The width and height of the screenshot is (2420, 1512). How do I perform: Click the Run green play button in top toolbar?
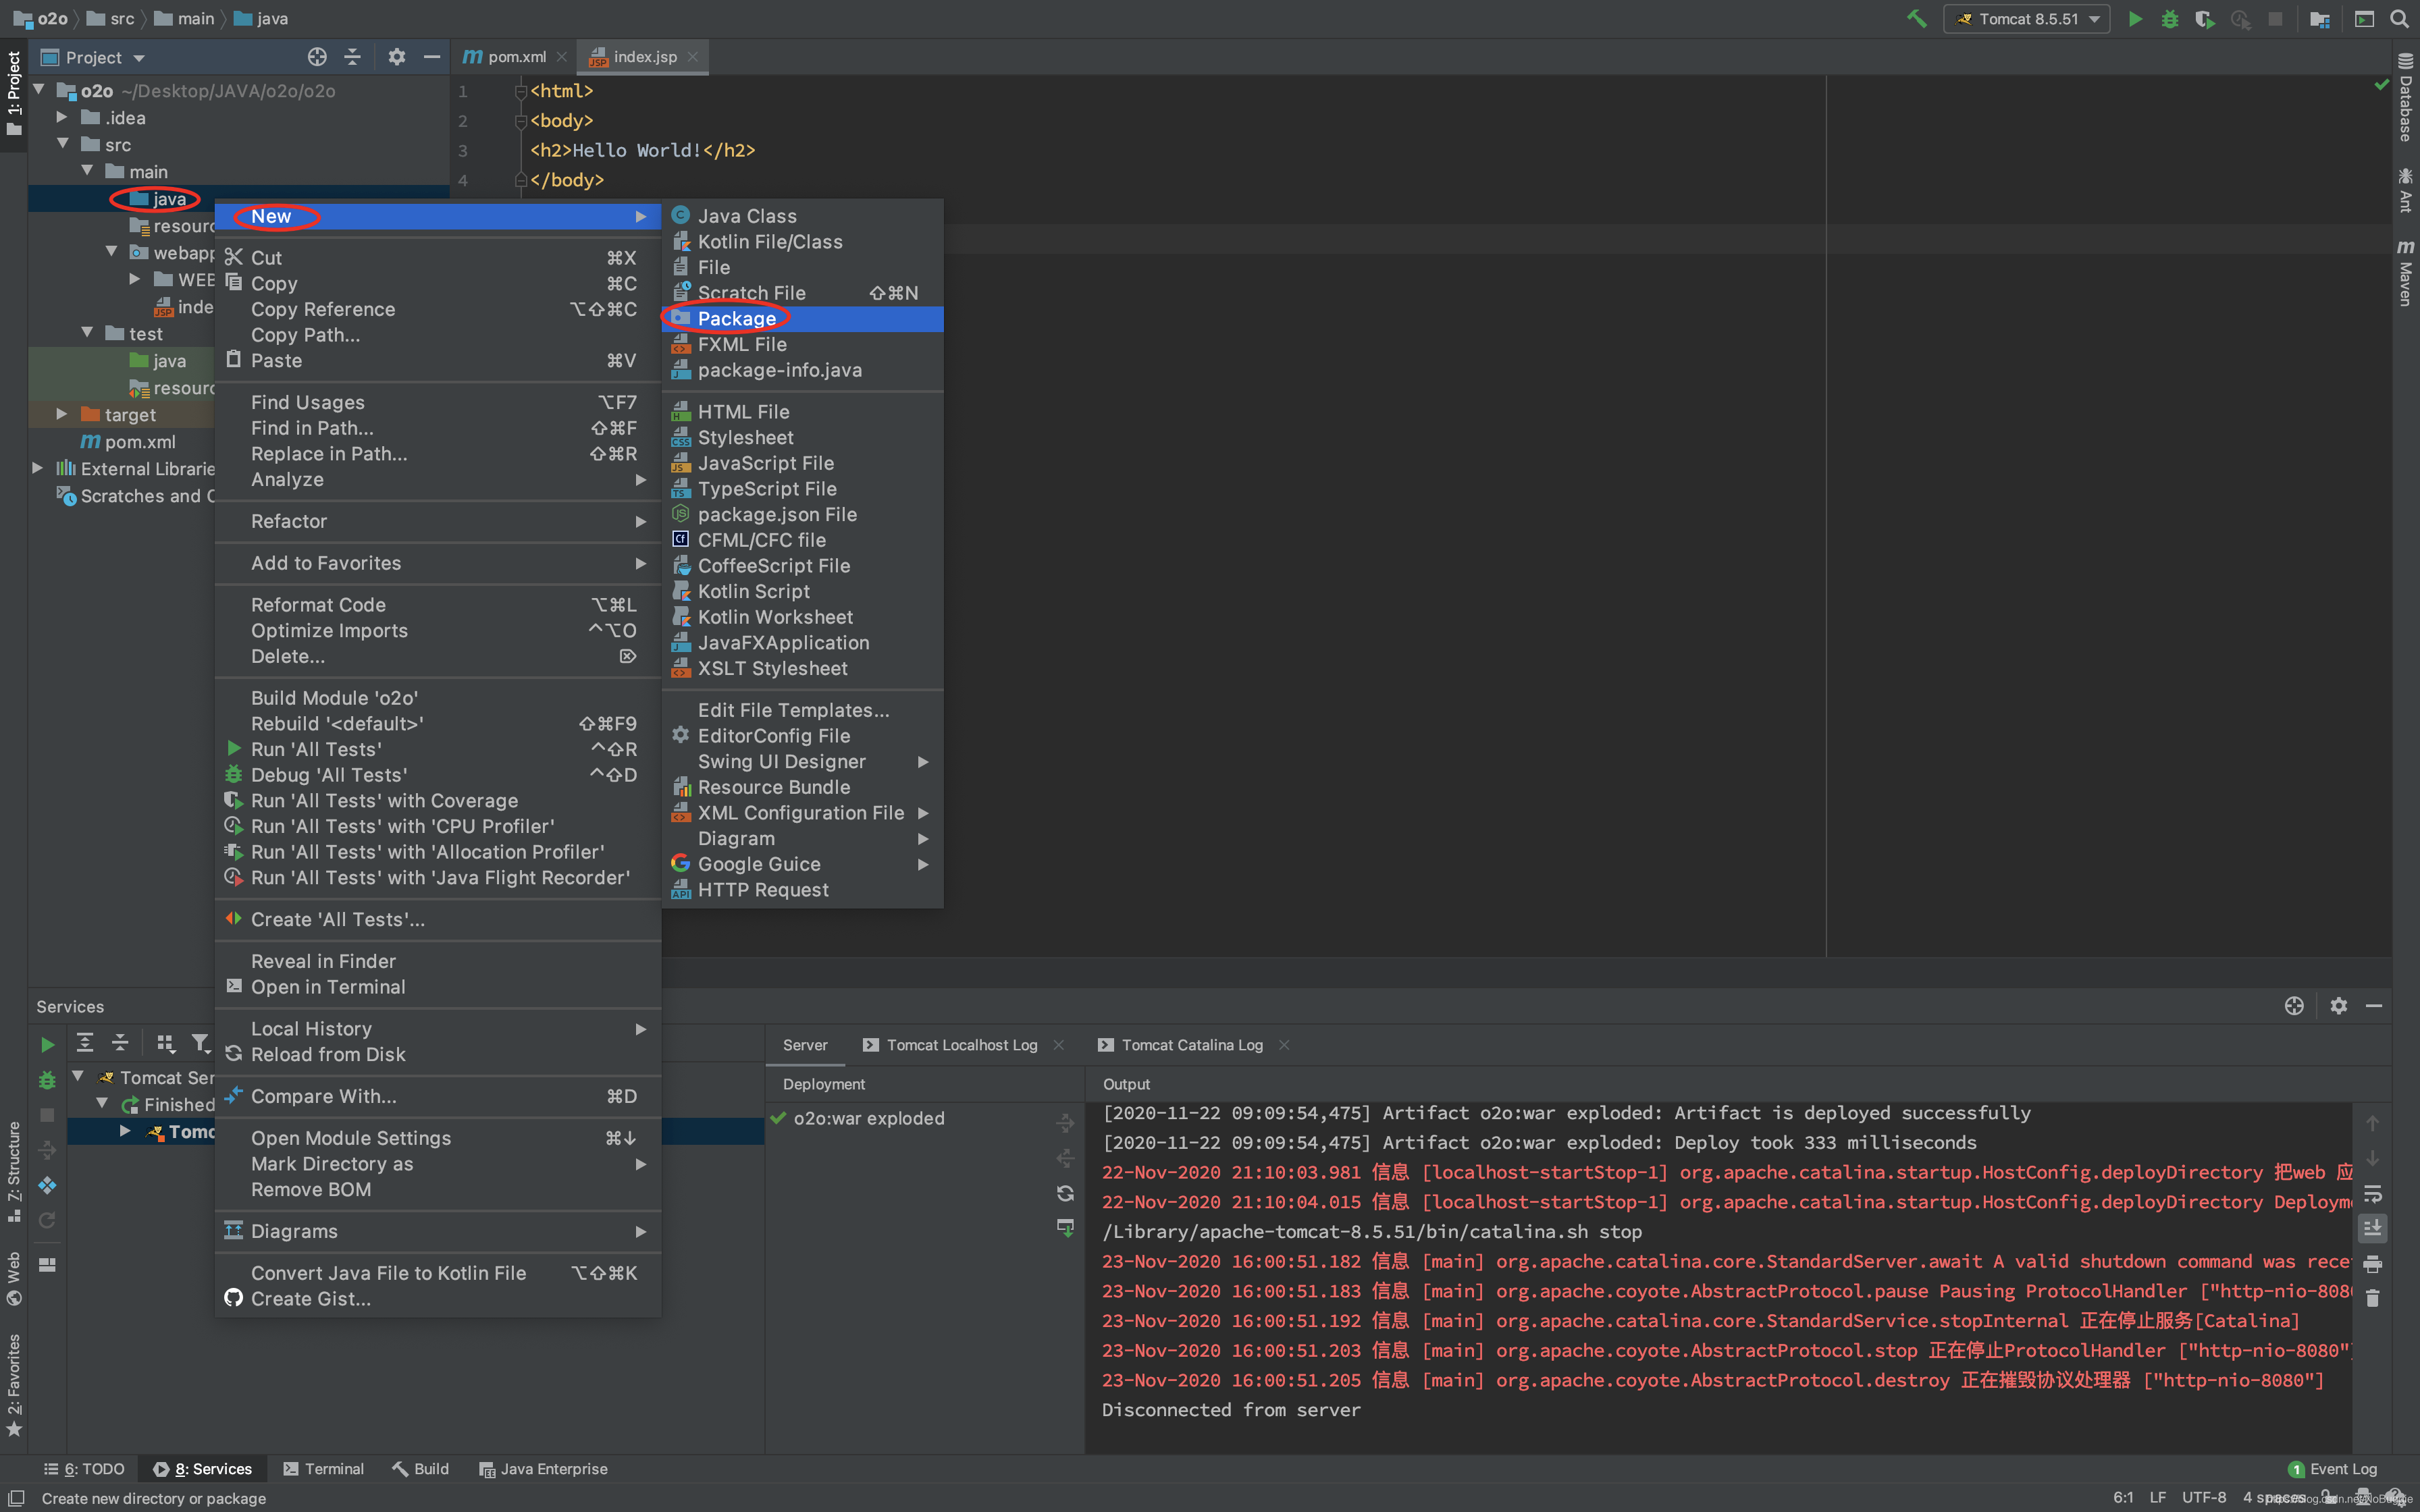coord(2135,19)
